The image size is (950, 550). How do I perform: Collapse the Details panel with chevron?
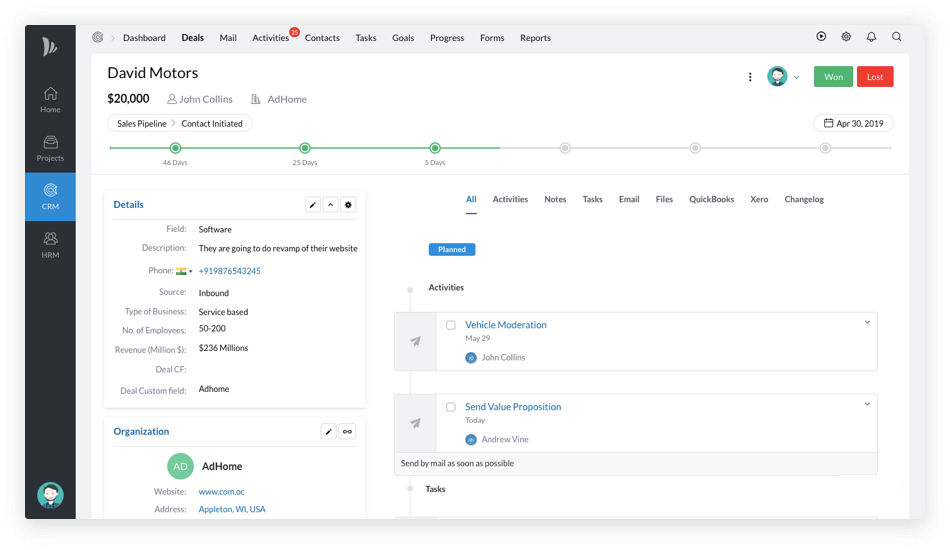click(331, 205)
